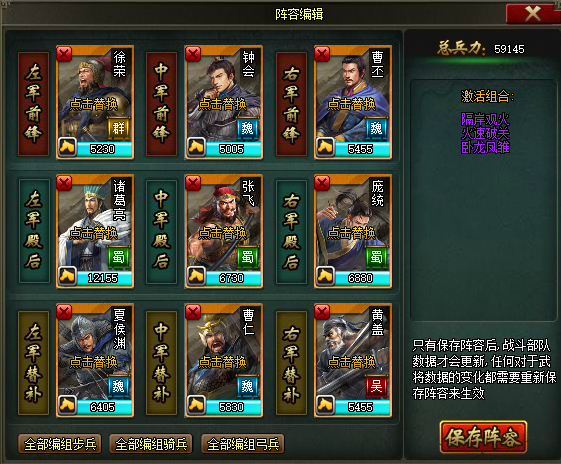
Task: Click the 魏 faction badge on 曹仁's card
Action: coord(248,386)
